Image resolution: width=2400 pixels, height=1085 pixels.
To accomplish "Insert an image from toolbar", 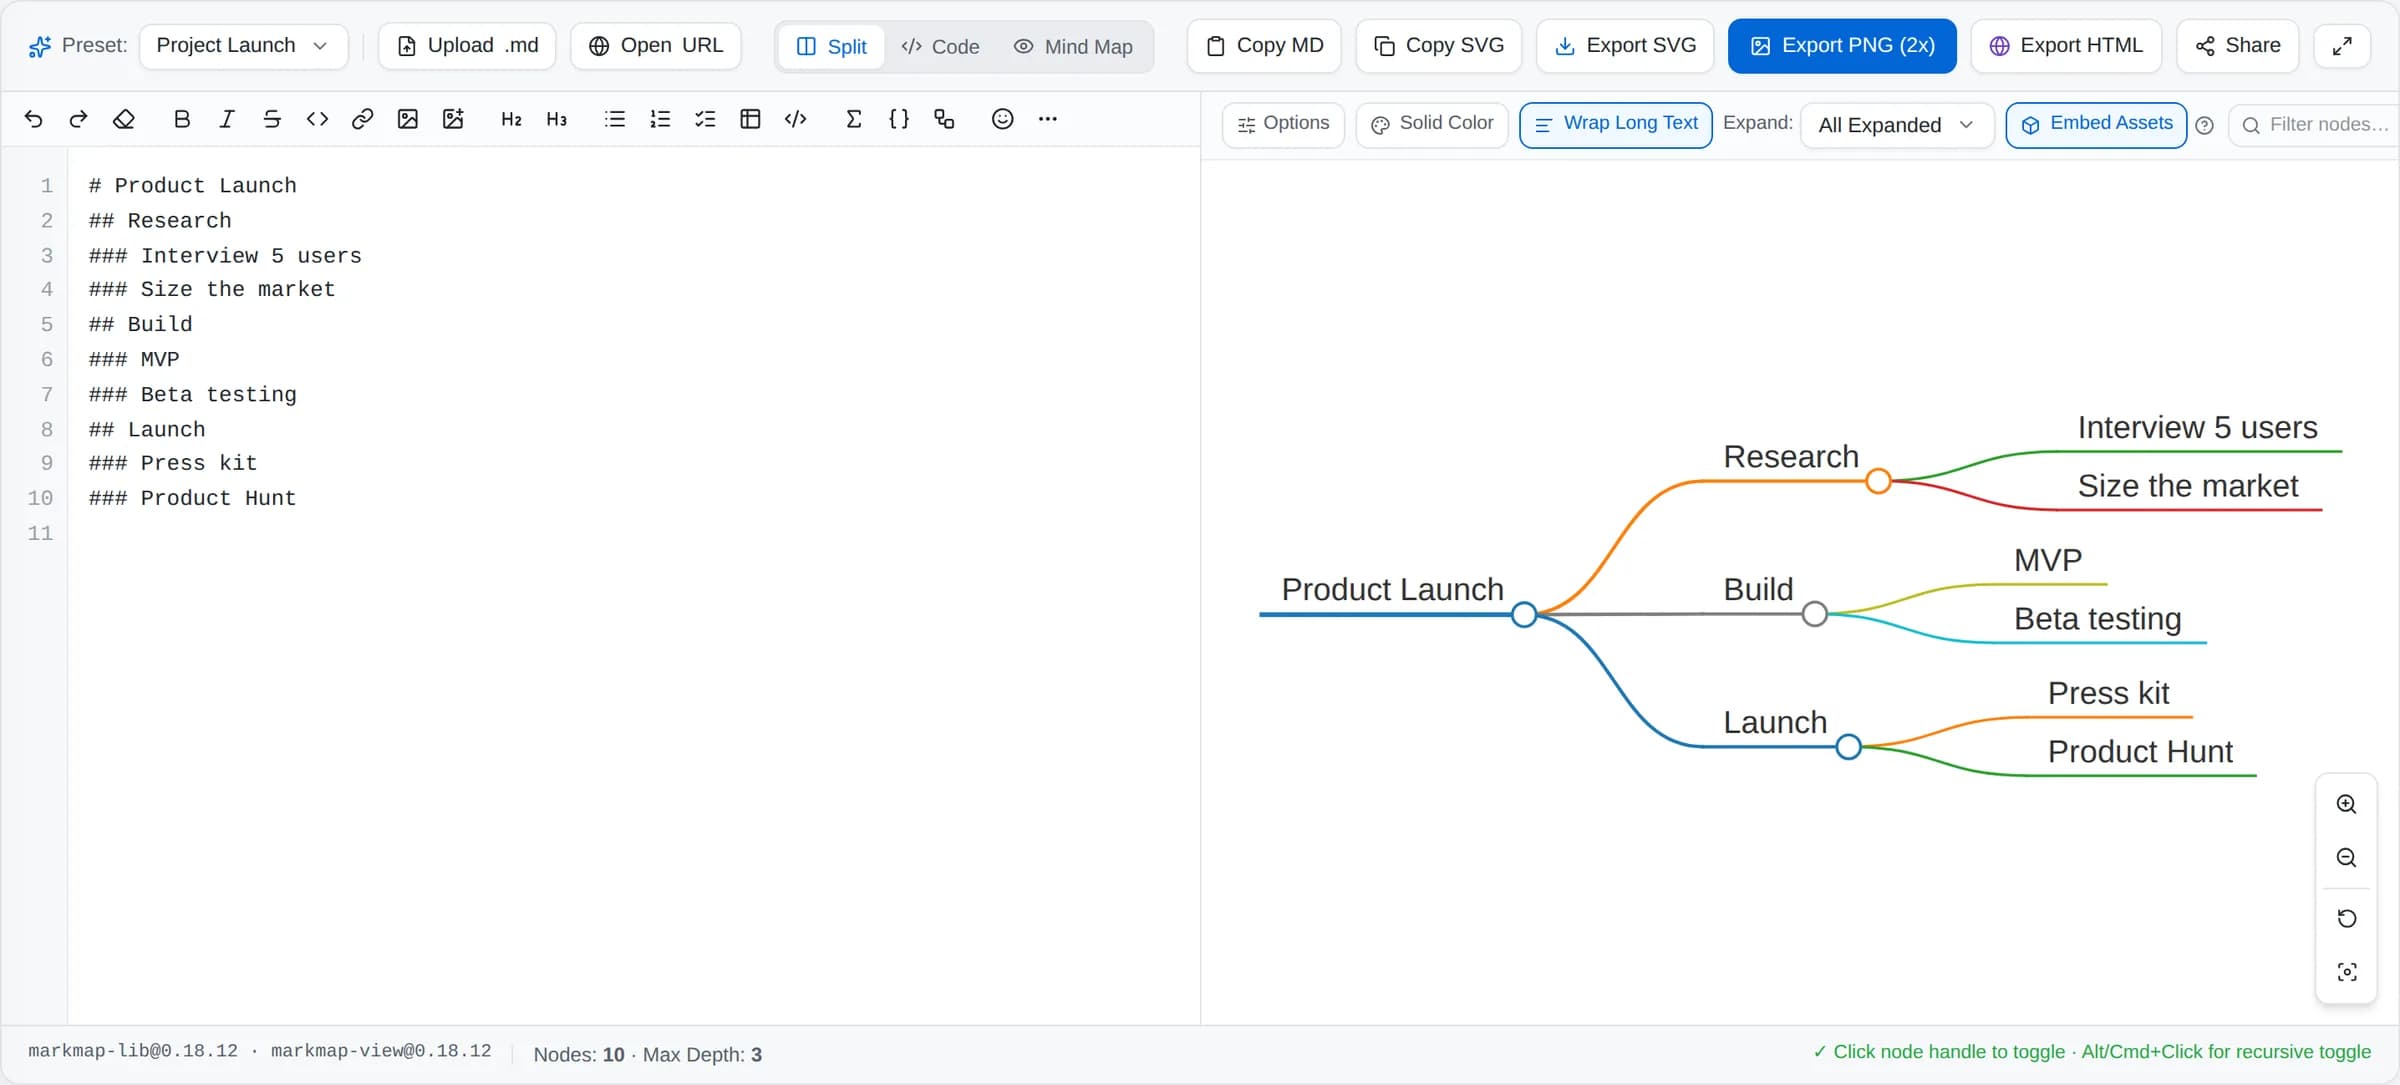I will [407, 119].
